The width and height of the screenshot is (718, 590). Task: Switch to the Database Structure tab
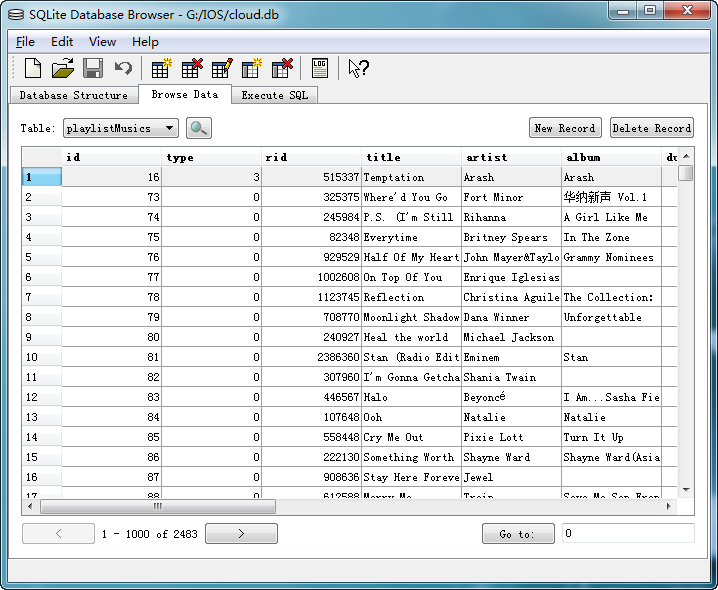pos(73,95)
